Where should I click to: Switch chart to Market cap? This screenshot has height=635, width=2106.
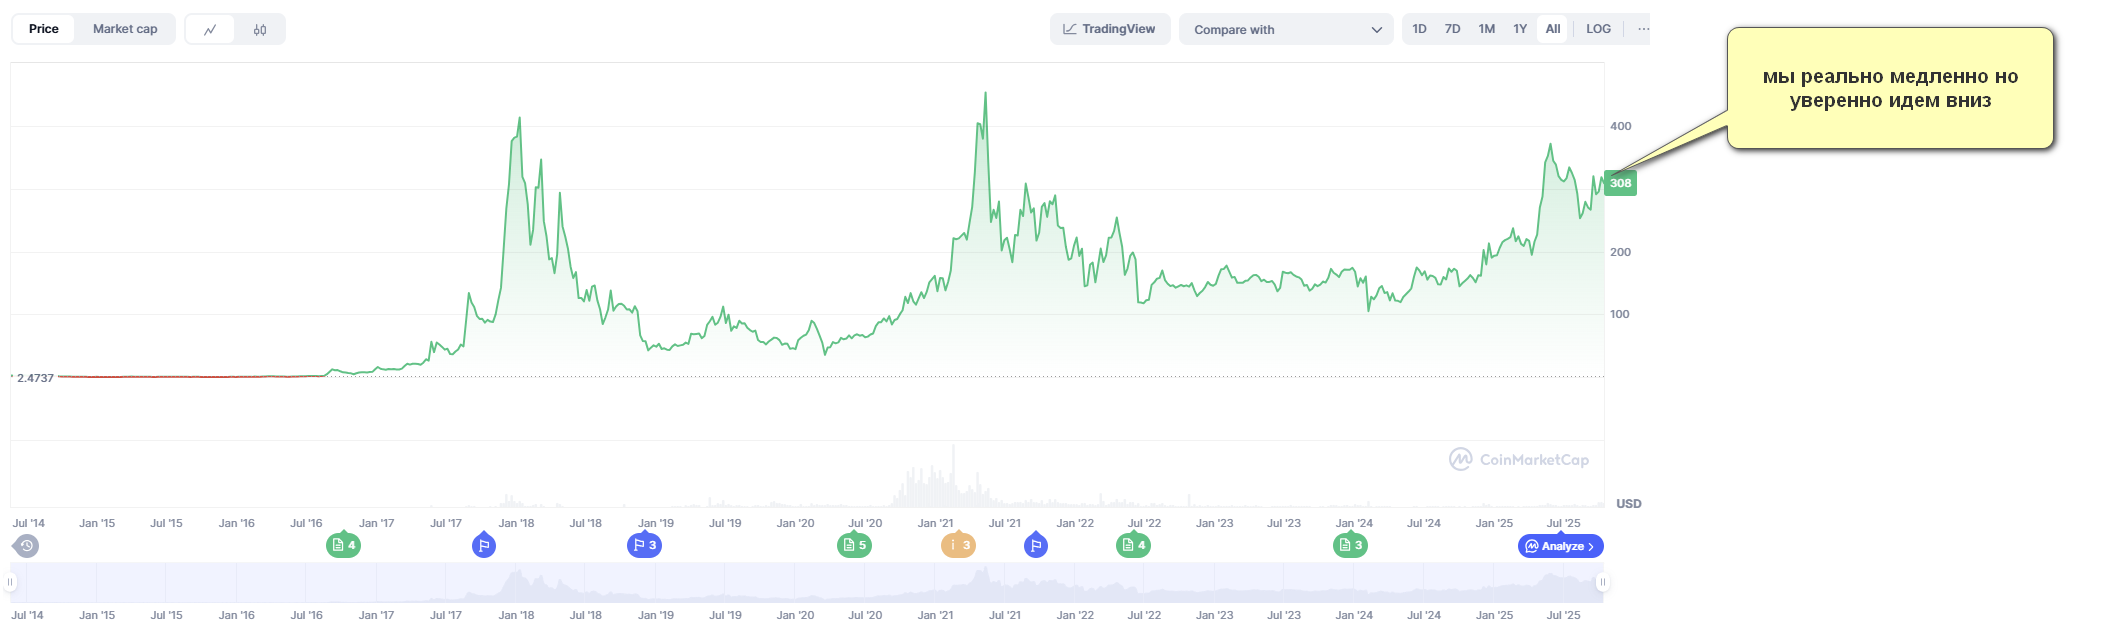(x=125, y=29)
